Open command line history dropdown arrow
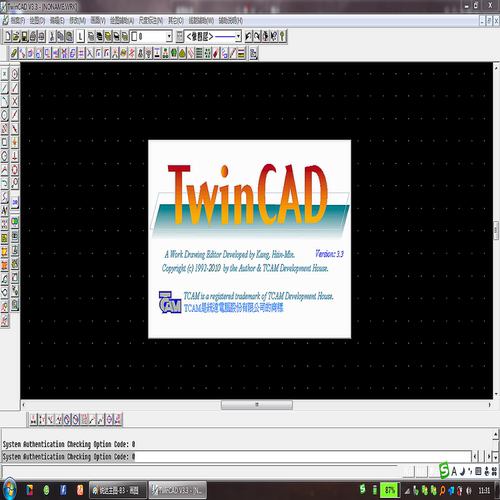The image size is (500, 500). pyautogui.click(x=496, y=456)
